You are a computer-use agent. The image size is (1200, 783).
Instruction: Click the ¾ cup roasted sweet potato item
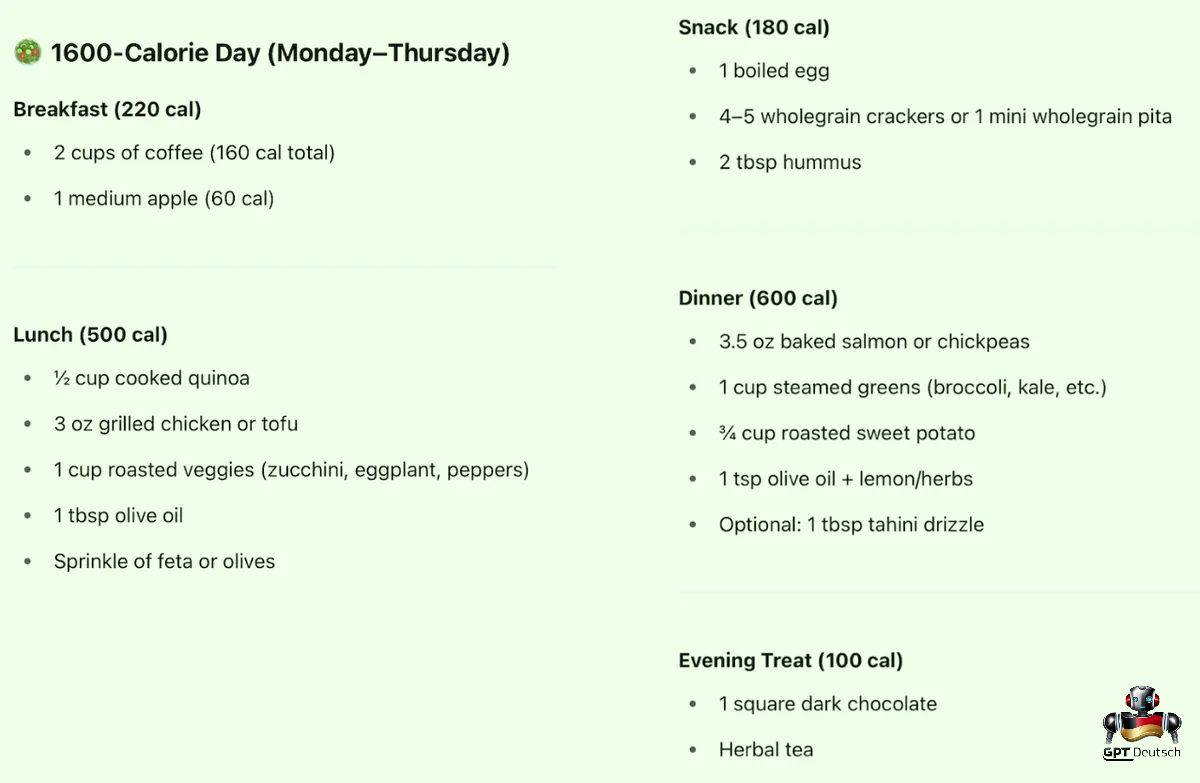(x=847, y=433)
